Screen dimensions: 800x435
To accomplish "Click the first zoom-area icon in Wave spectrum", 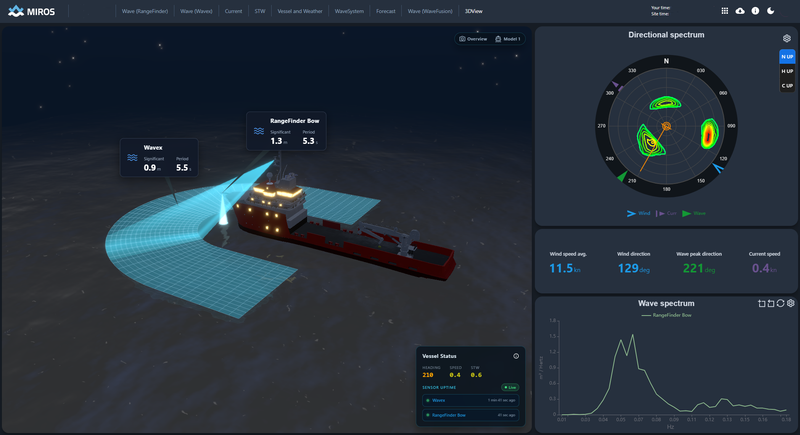I will click(762, 303).
